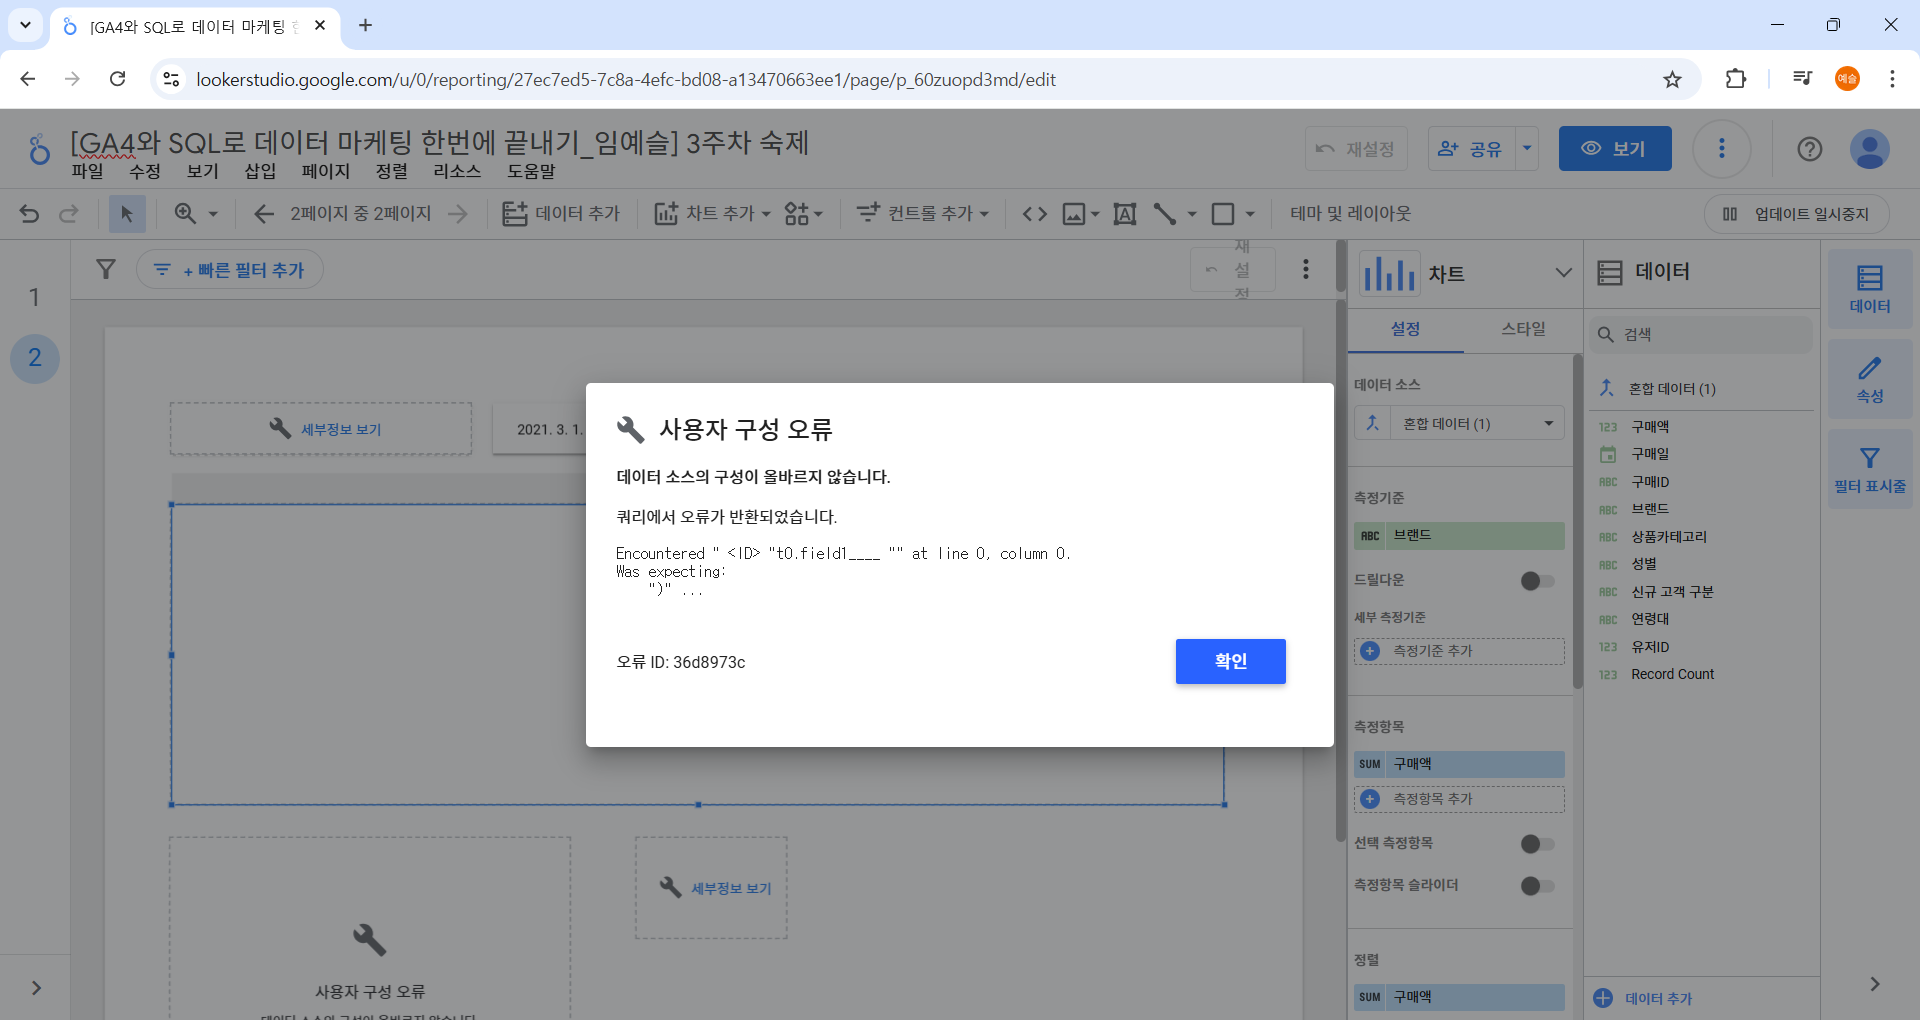Click the redo arrow icon
Image resolution: width=1920 pixels, height=1020 pixels.
(x=69, y=213)
